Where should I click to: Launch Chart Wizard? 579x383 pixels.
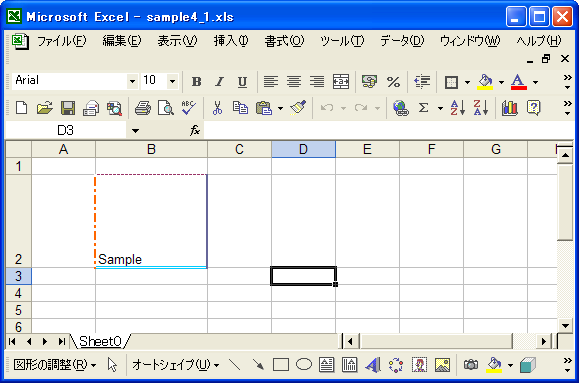(510, 108)
